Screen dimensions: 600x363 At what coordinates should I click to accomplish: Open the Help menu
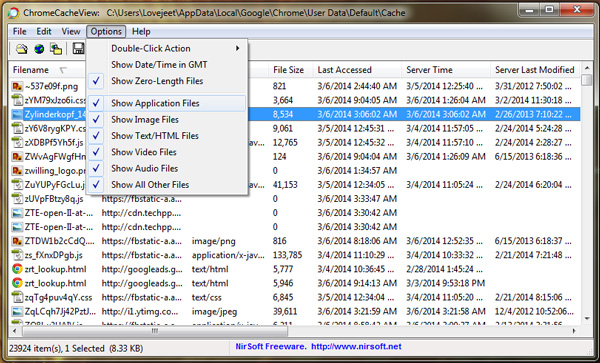tap(141, 31)
